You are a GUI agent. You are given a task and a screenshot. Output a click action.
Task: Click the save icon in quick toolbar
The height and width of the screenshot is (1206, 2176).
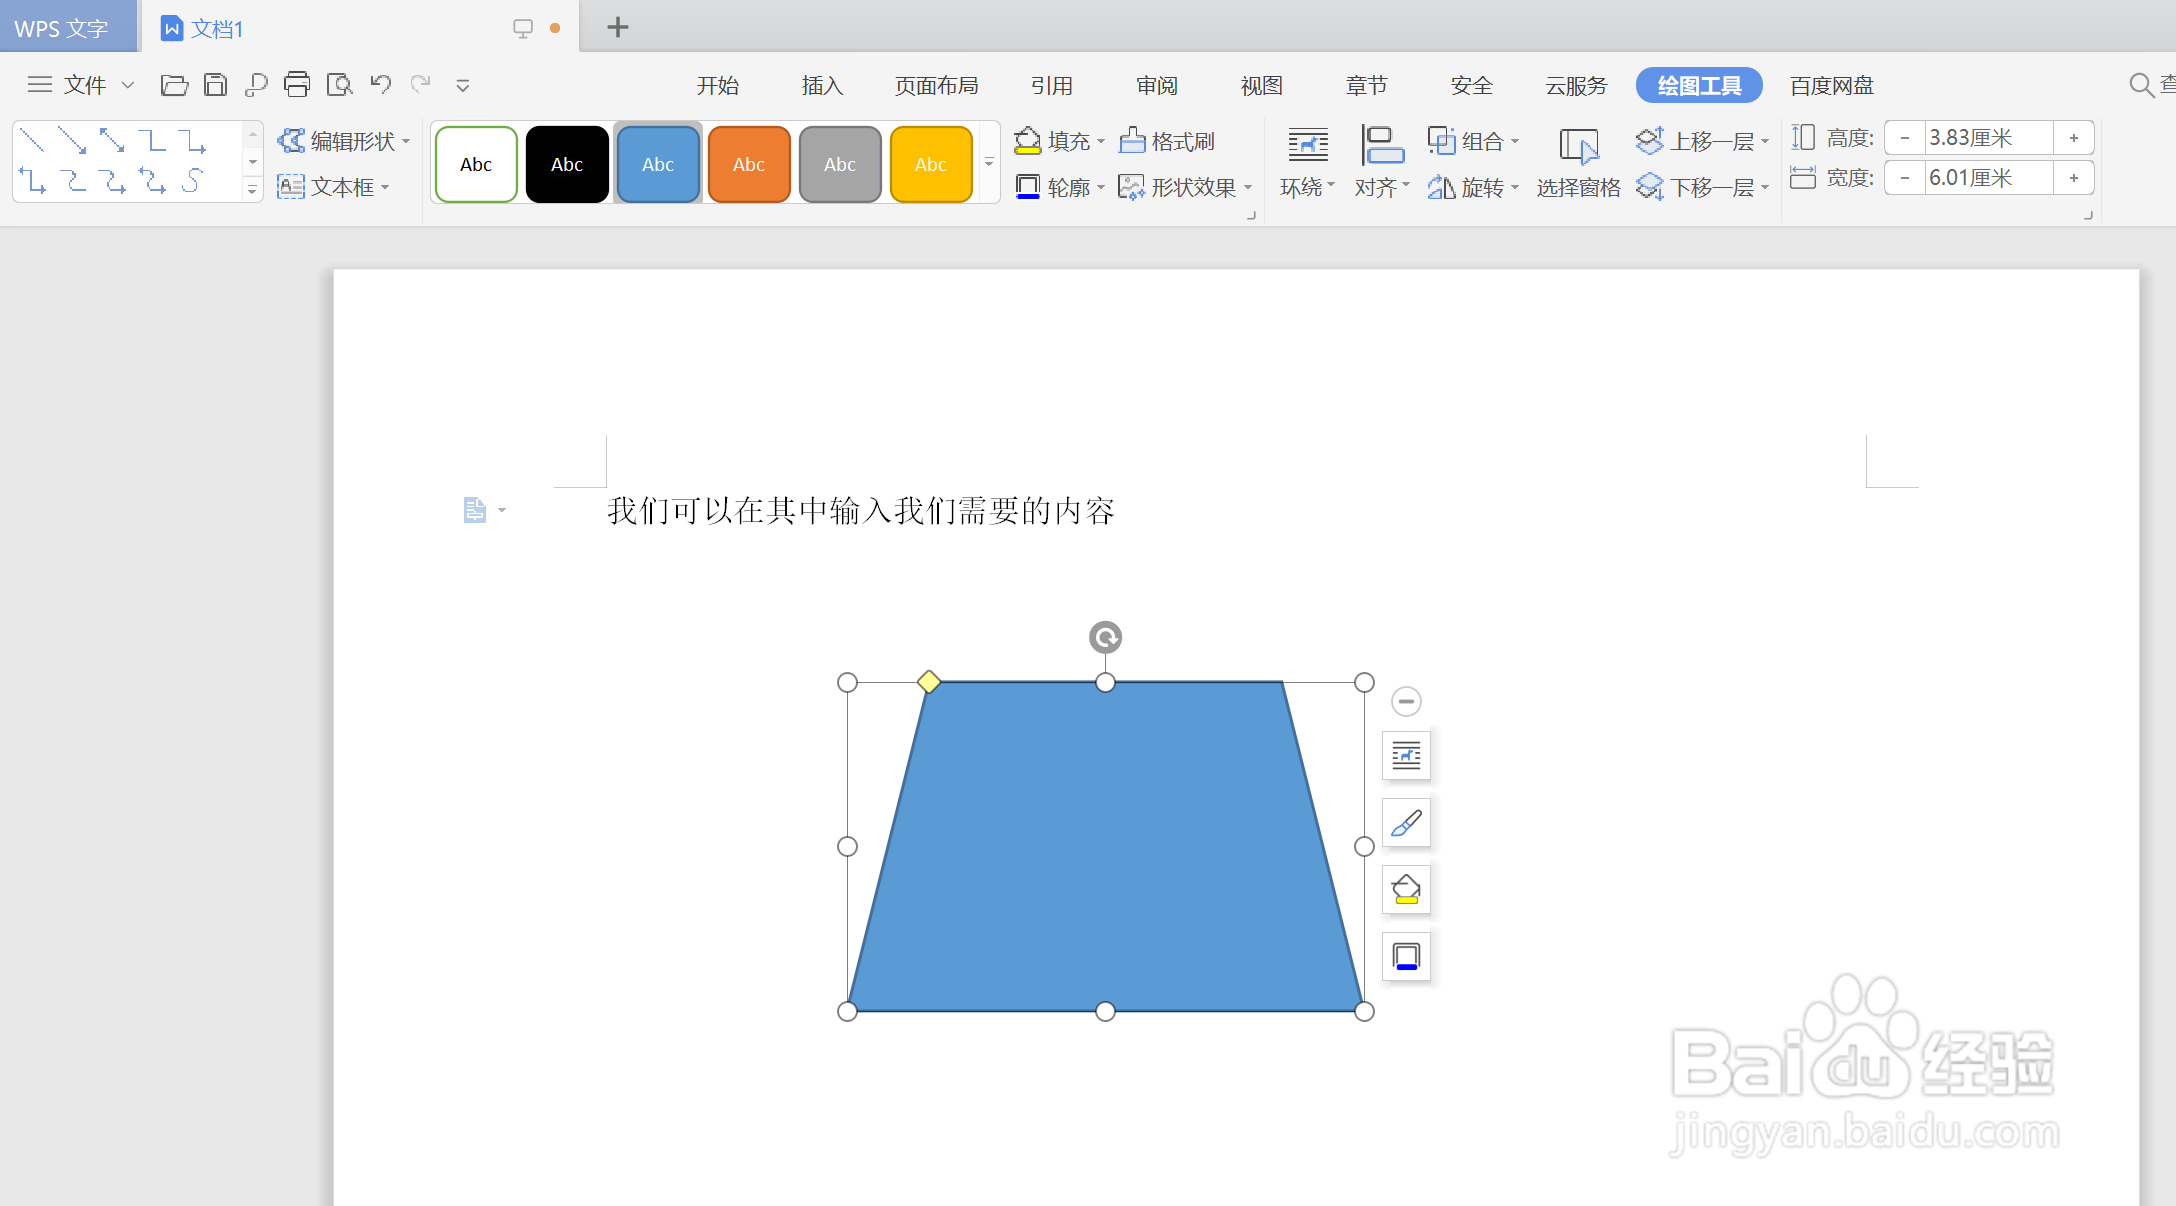point(215,85)
